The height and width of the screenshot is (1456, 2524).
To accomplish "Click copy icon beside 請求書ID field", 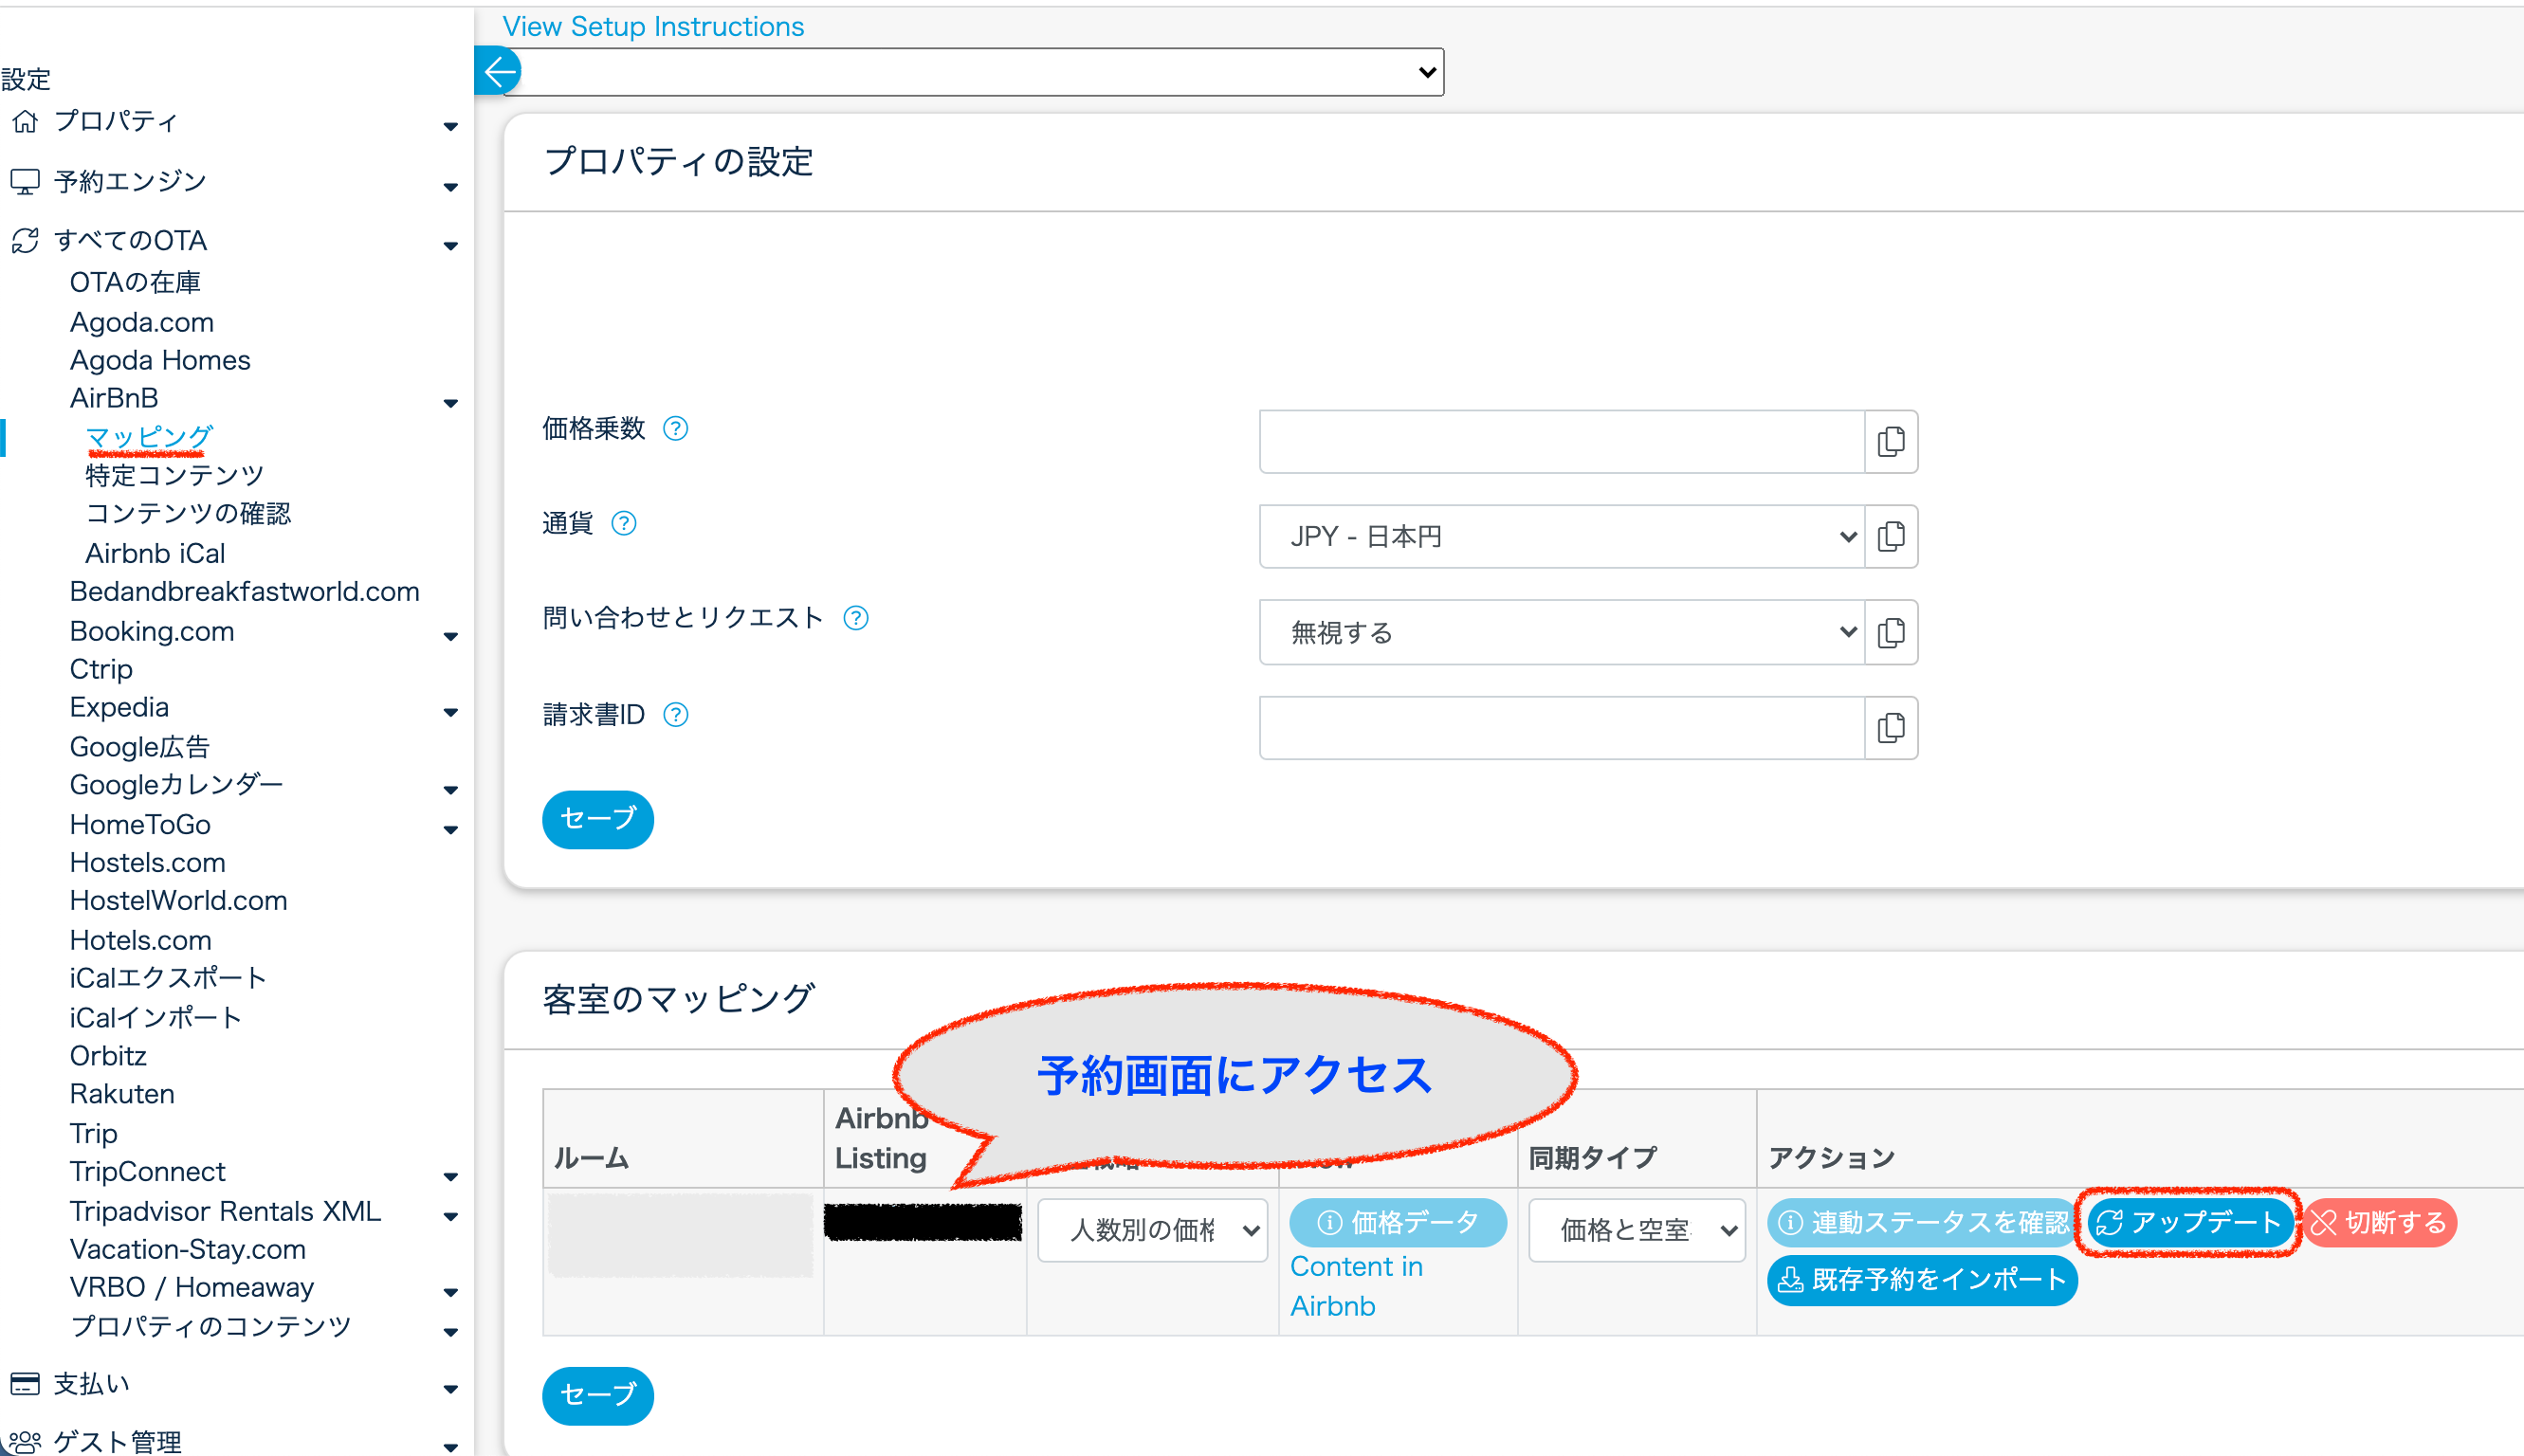I will 1890,728.
